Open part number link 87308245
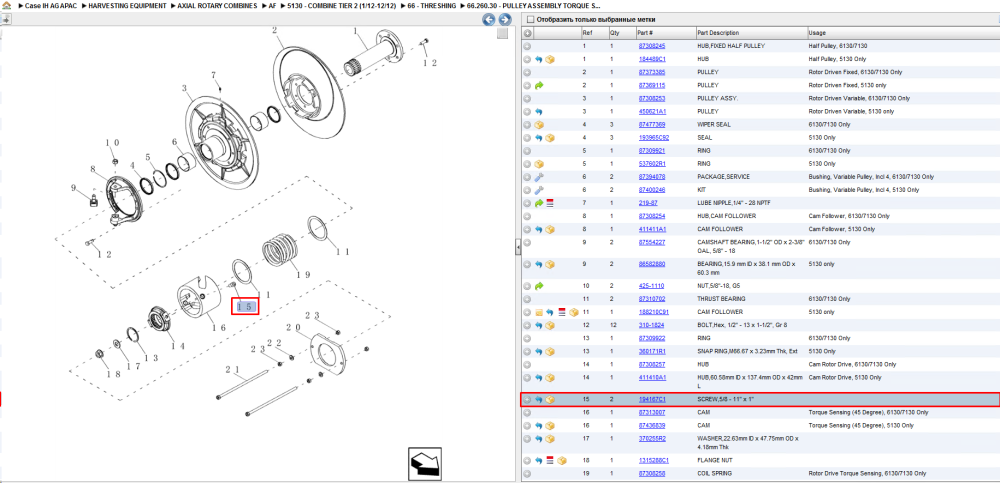This screenshot has width=1000, height=483. 652,46
